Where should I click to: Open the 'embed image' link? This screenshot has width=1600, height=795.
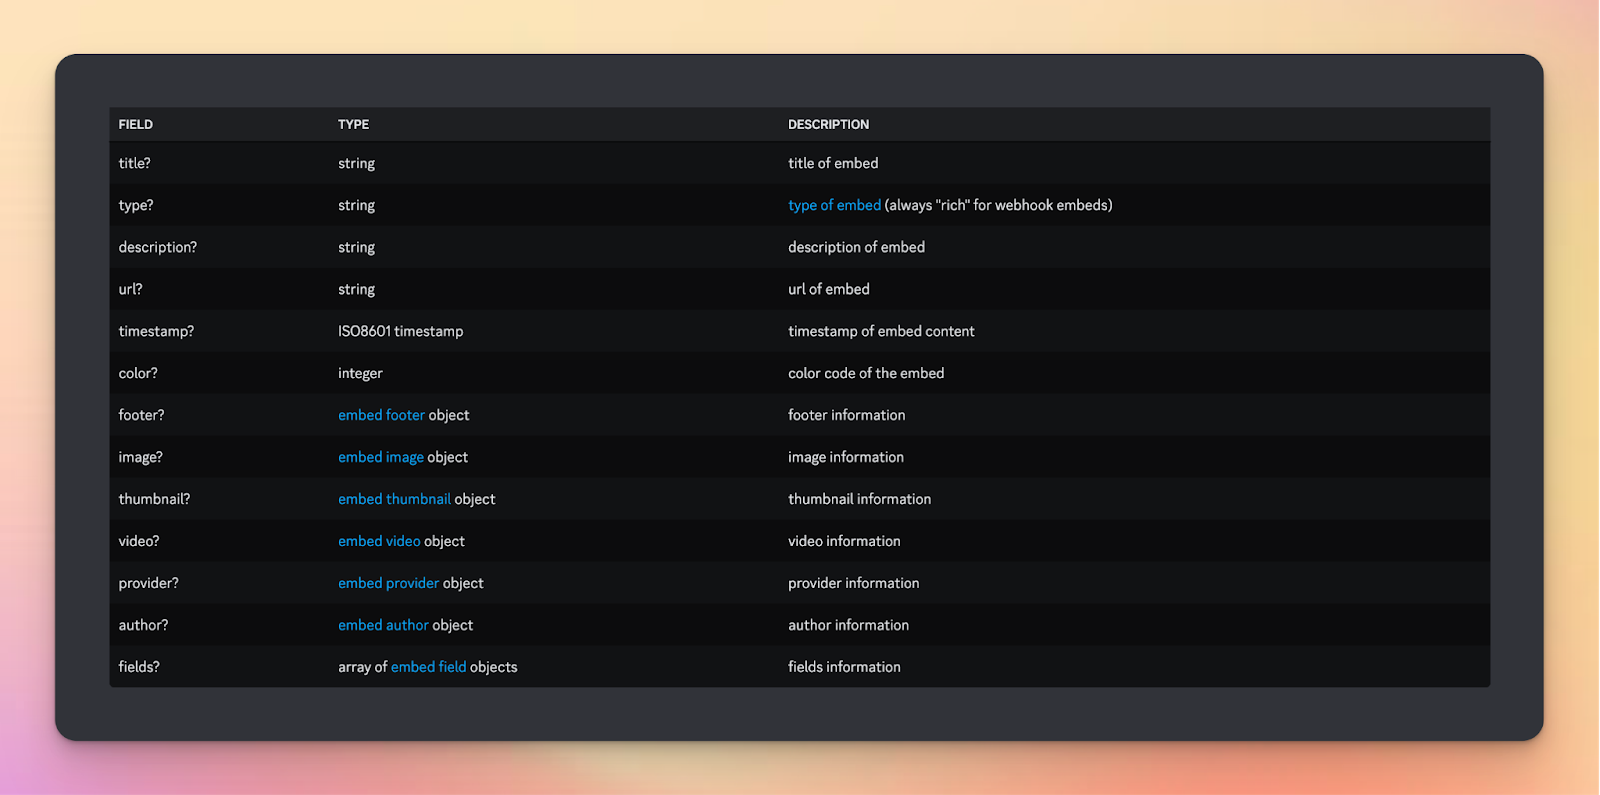pos(381,457)
